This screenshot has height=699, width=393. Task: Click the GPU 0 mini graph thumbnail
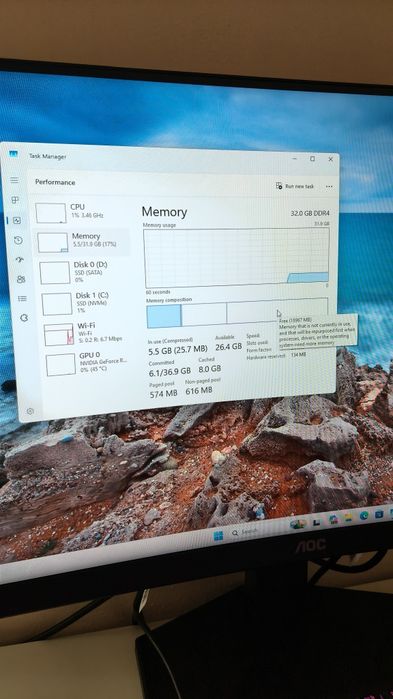click(x=61, y=365)
